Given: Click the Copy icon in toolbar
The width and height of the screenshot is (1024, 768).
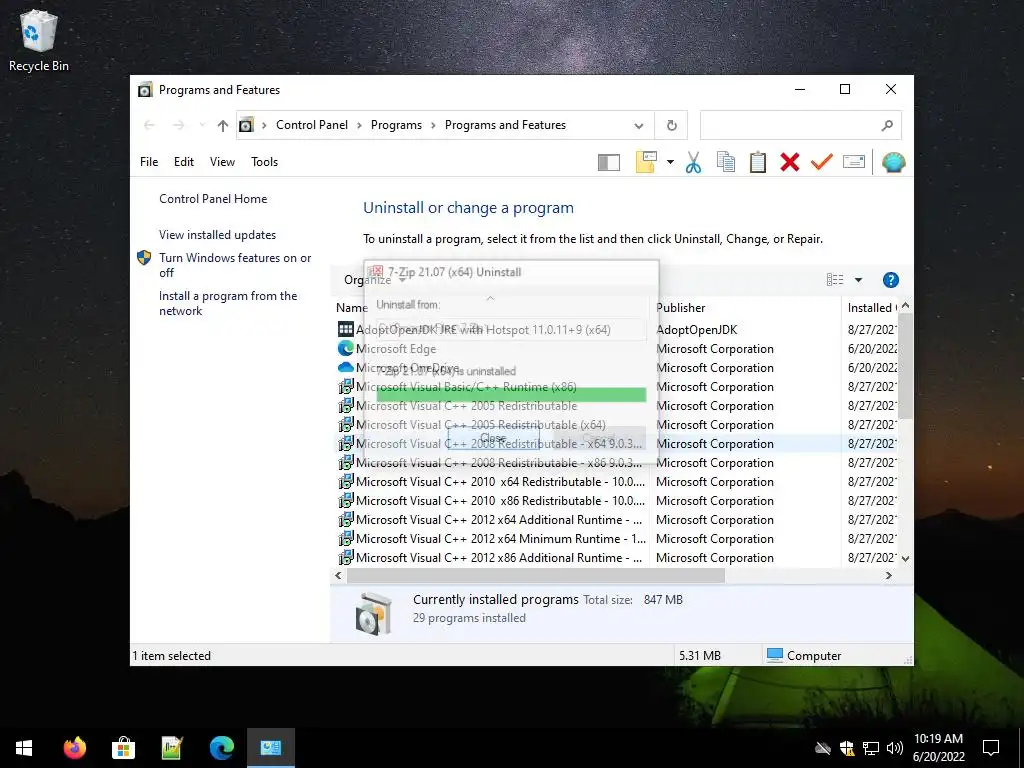Looking at the screenshot, I should (726, 162).
